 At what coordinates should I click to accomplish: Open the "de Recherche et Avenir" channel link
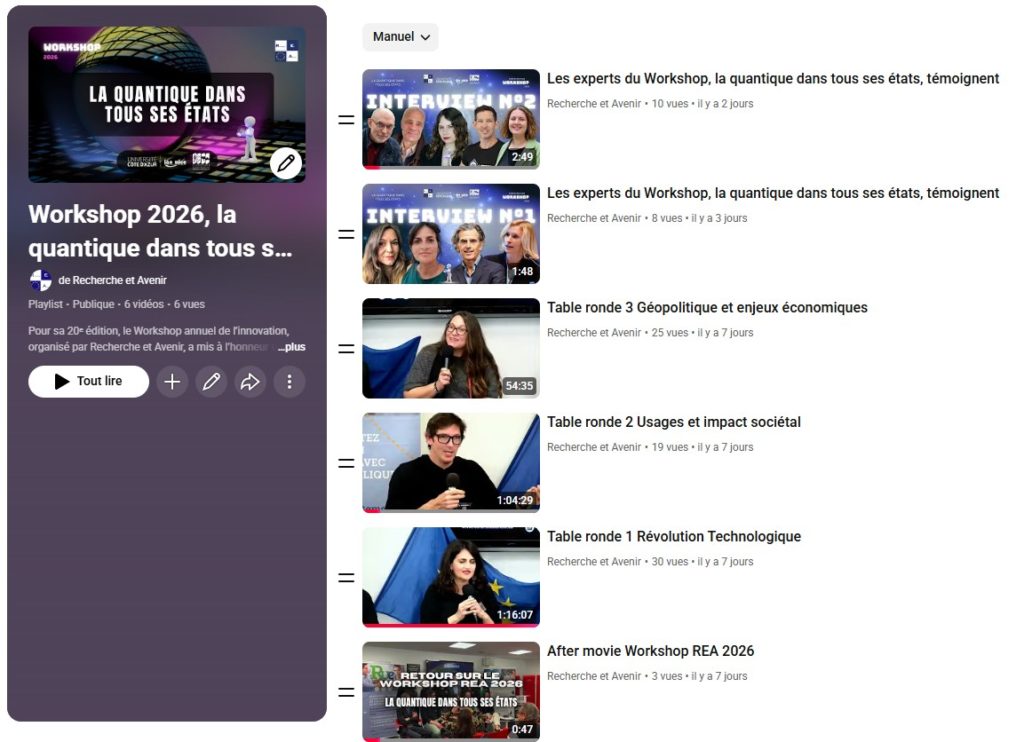pyautogui.click(x=112, y=280)
